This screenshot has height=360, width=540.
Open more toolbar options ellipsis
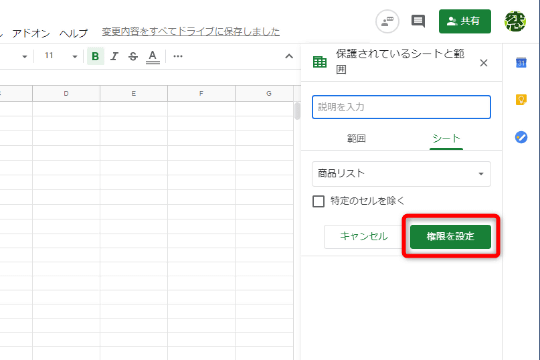click(178, 56)
